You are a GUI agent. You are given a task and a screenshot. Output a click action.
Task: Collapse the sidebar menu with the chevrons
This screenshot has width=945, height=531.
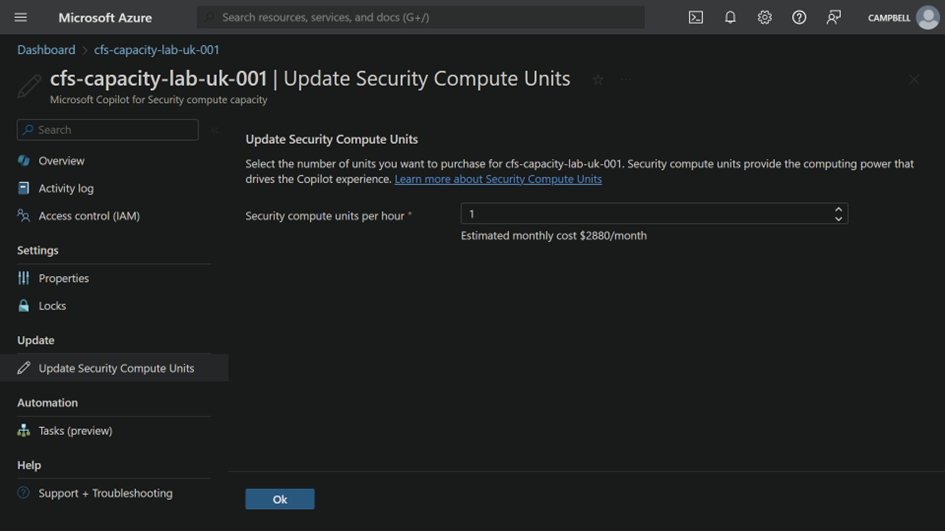pyautogui.click(x=214, y=130)
